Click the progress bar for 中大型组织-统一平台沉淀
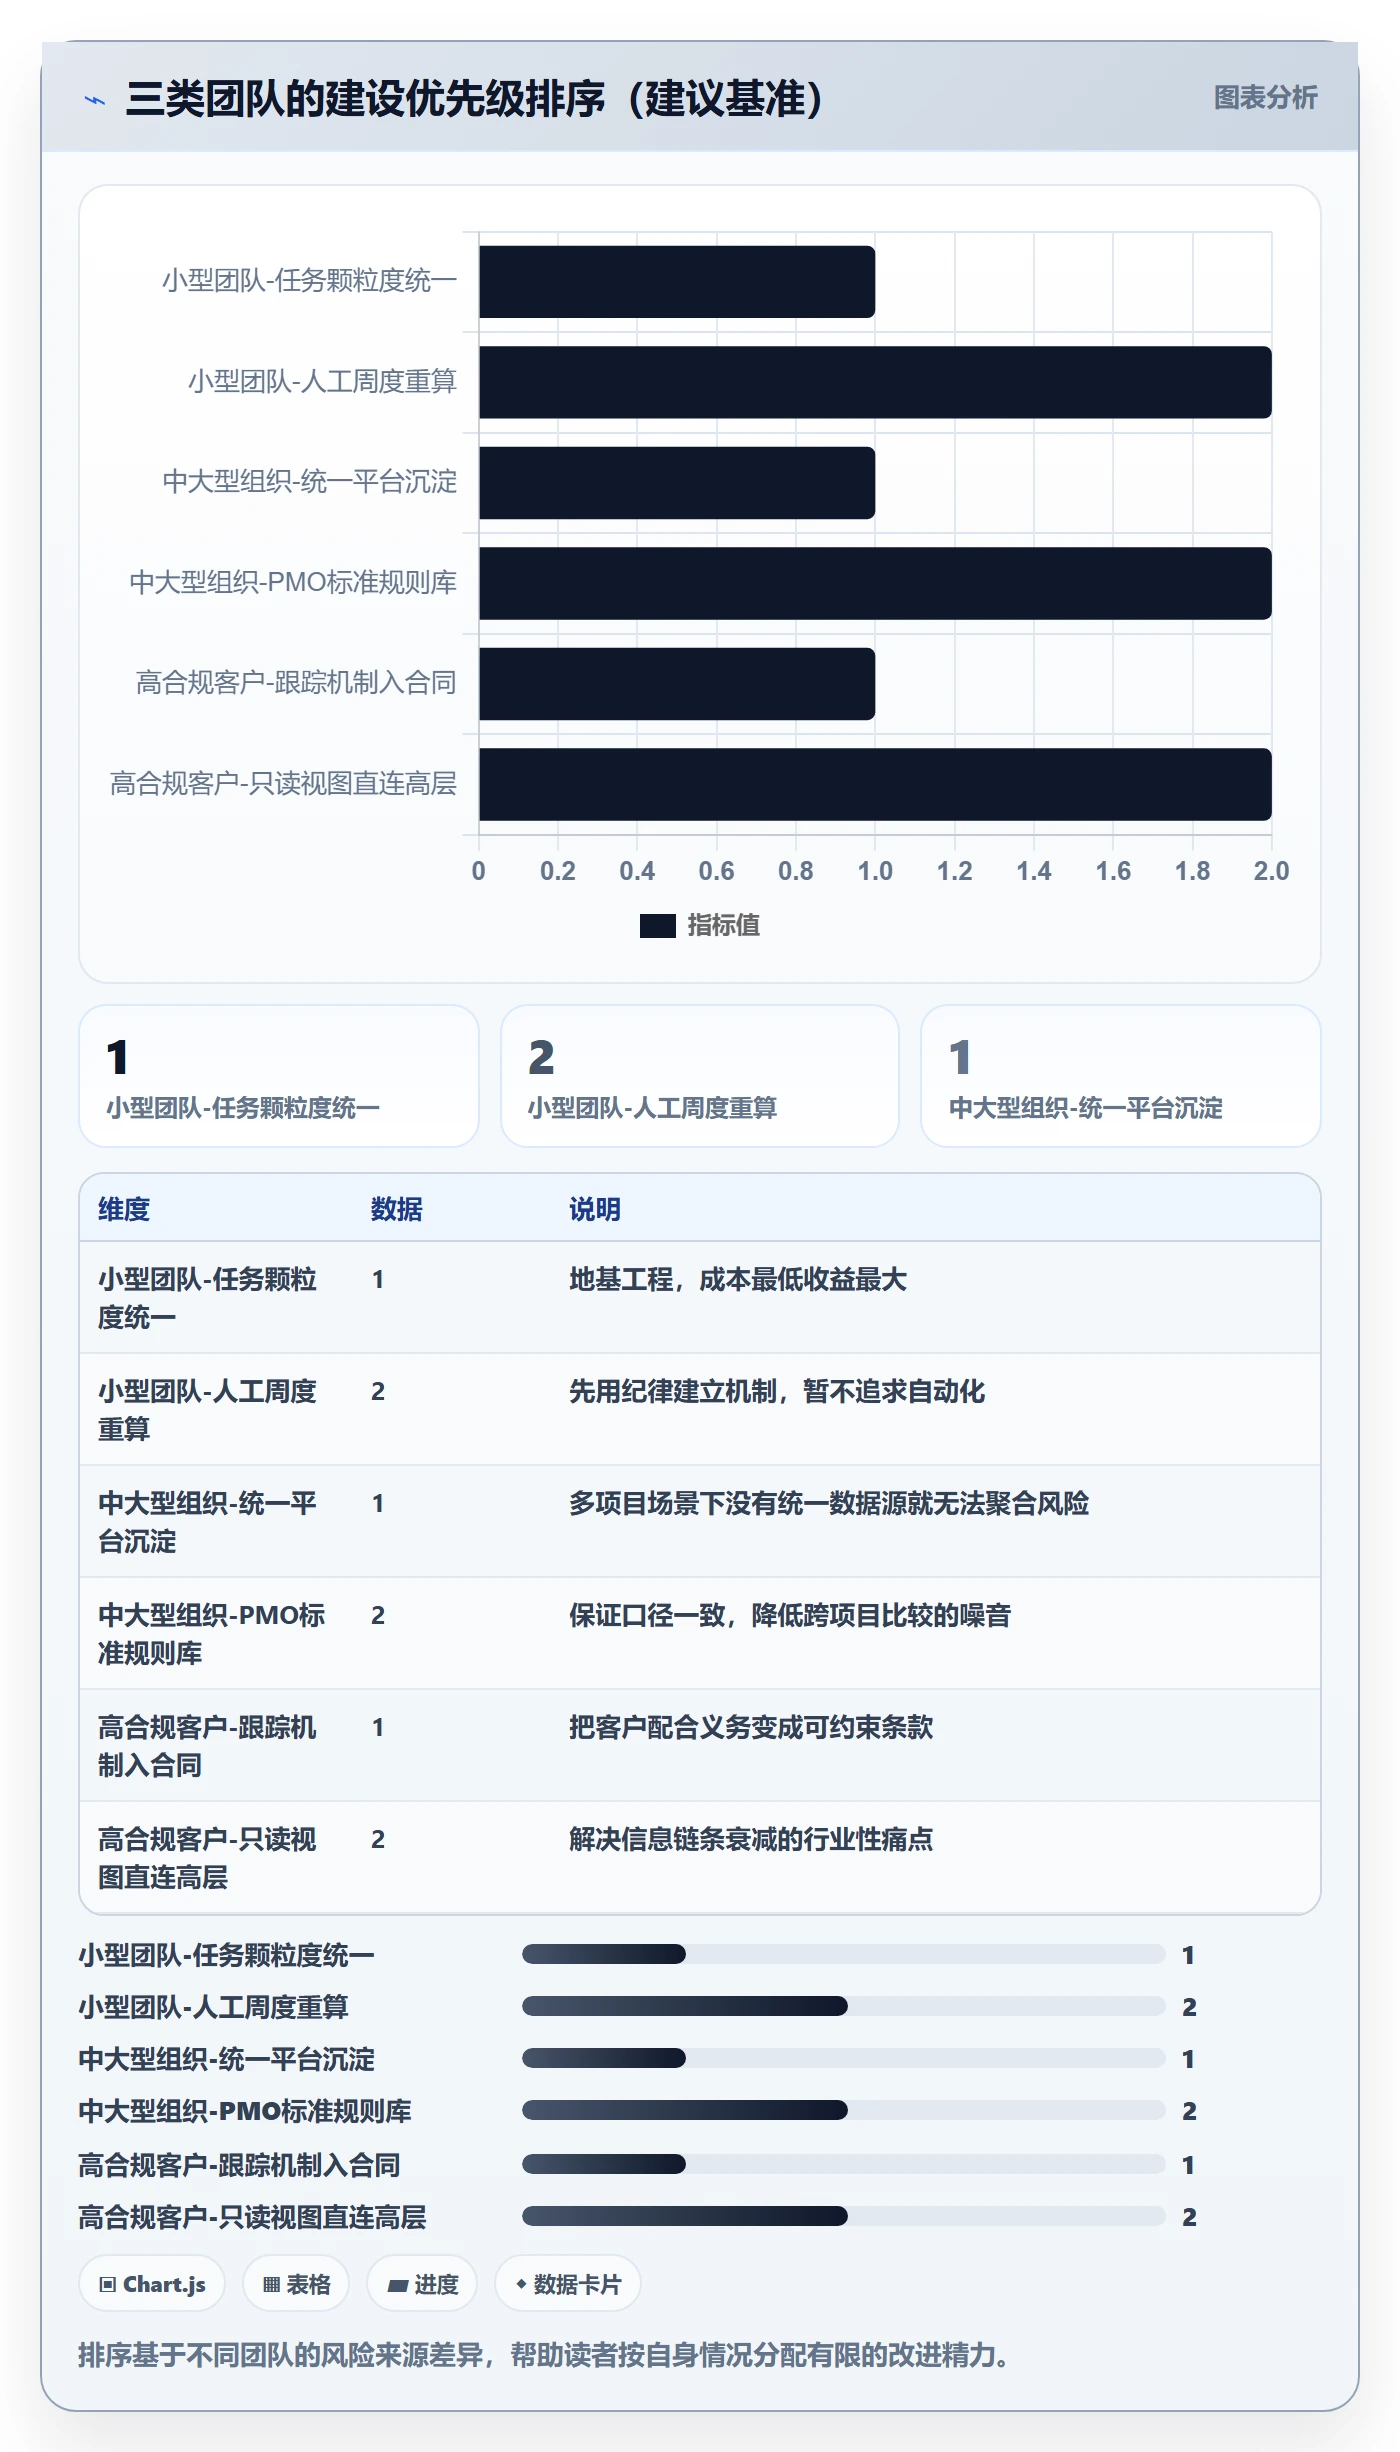This screenshot has width=1400, height=2452. pyautogui.click(x=844, y=2058)
